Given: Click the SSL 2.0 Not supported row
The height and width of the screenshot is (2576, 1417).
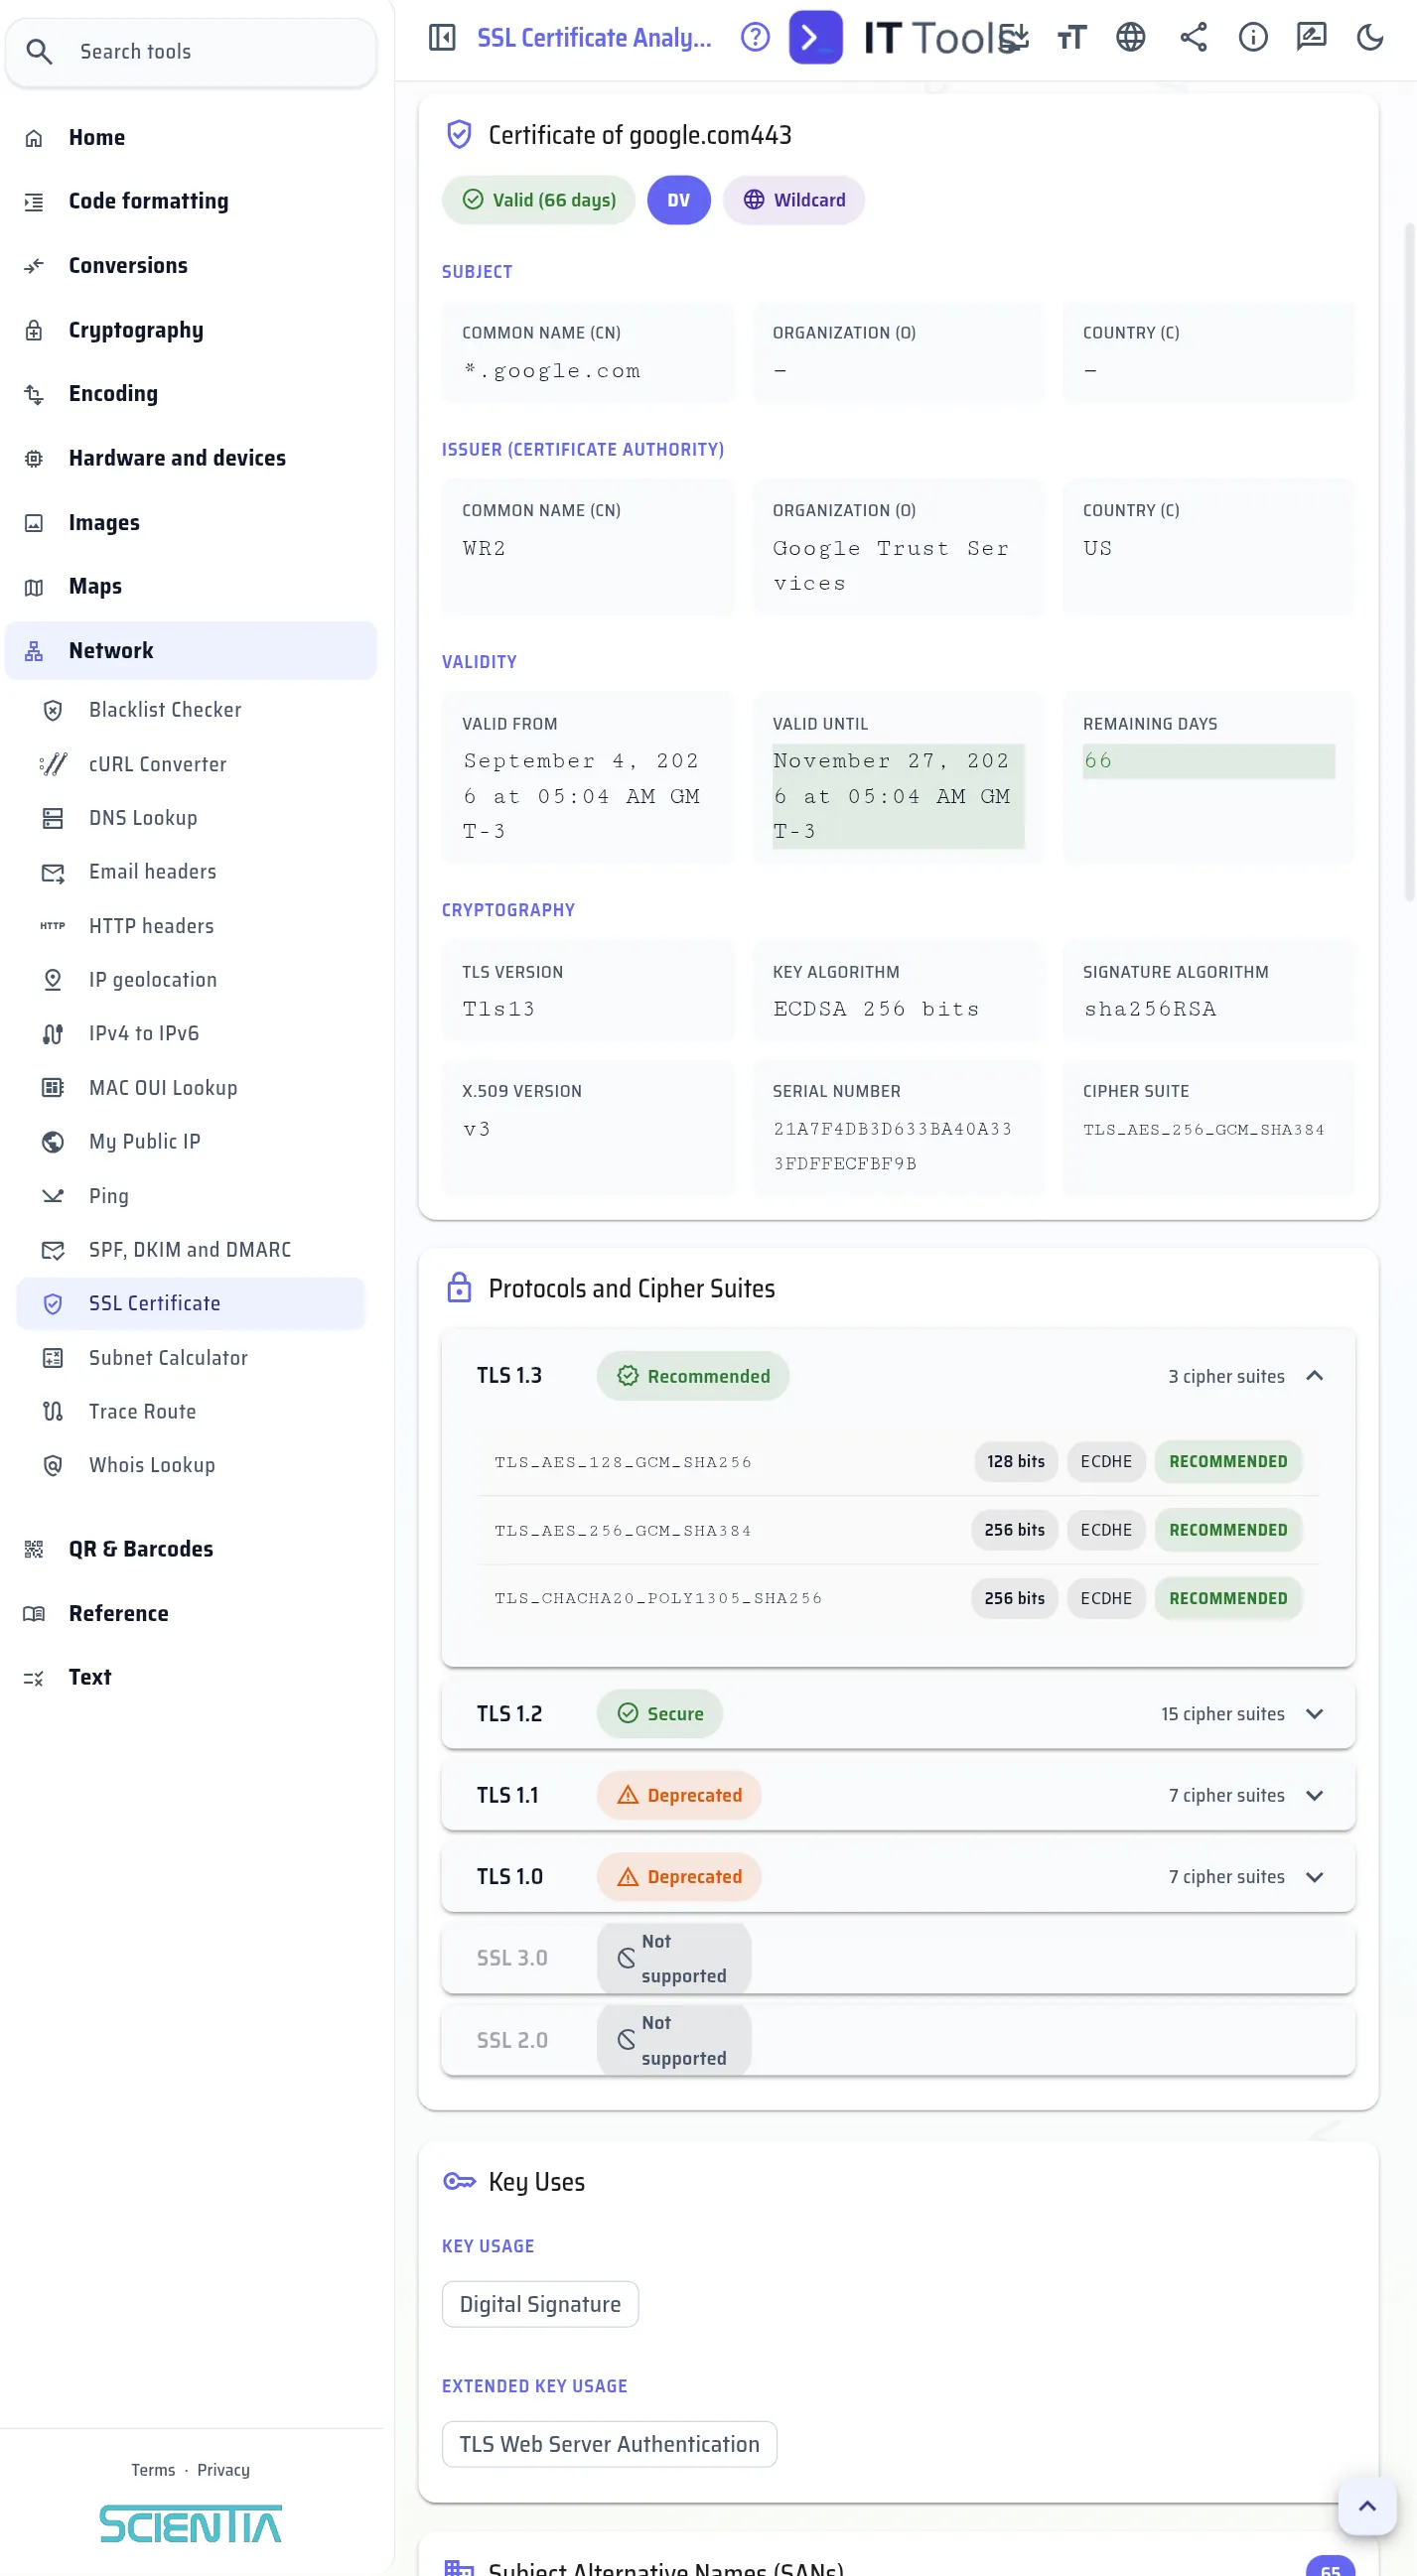Looking at the screenshot, I should [x=898, y=2041].
